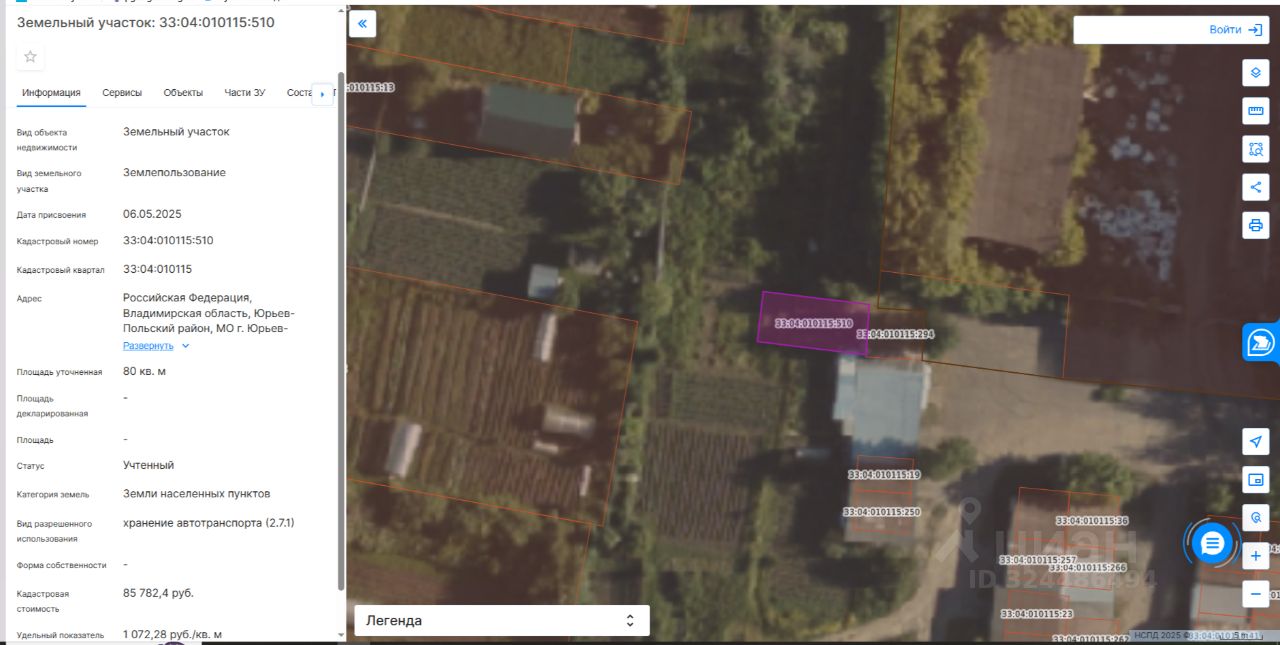Image resolution: width=1280 pixels, height=645 pixels.
Task: Locate my position with arrow icon
Action: [x=1256, y=441]
